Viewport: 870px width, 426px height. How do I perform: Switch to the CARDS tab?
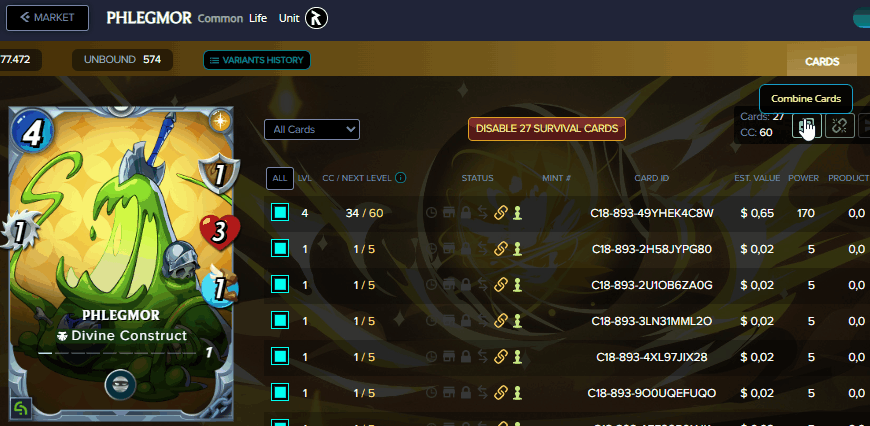coord(822,62)
